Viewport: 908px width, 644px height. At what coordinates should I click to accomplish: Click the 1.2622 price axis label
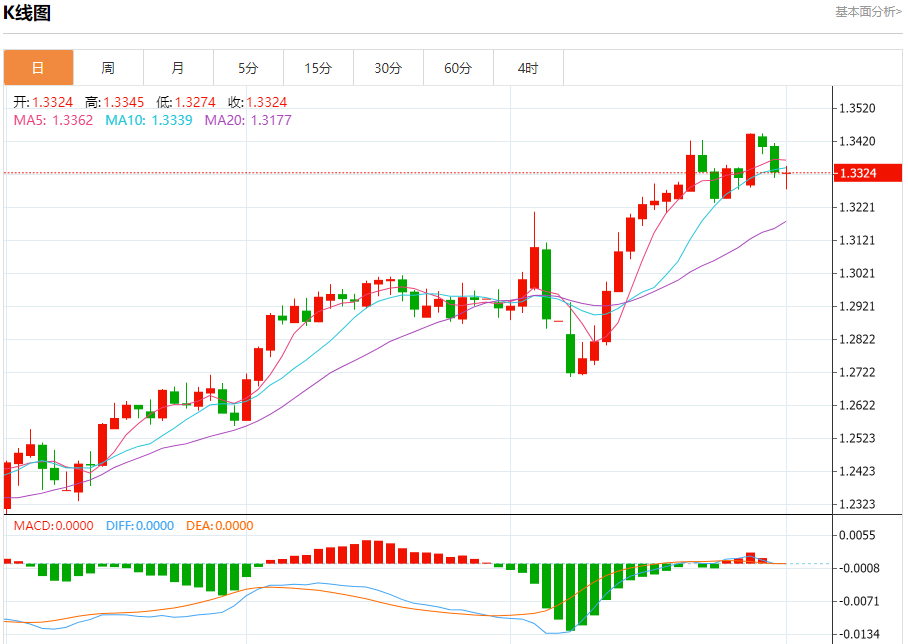pos(858,405)
